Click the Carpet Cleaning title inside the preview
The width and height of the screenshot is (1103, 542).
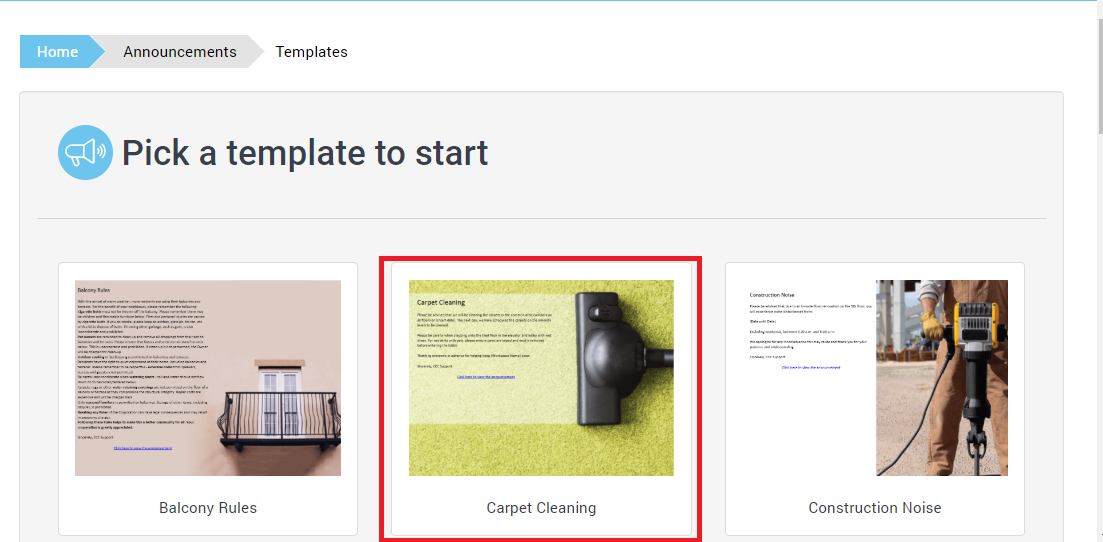[x=441, y=302]
